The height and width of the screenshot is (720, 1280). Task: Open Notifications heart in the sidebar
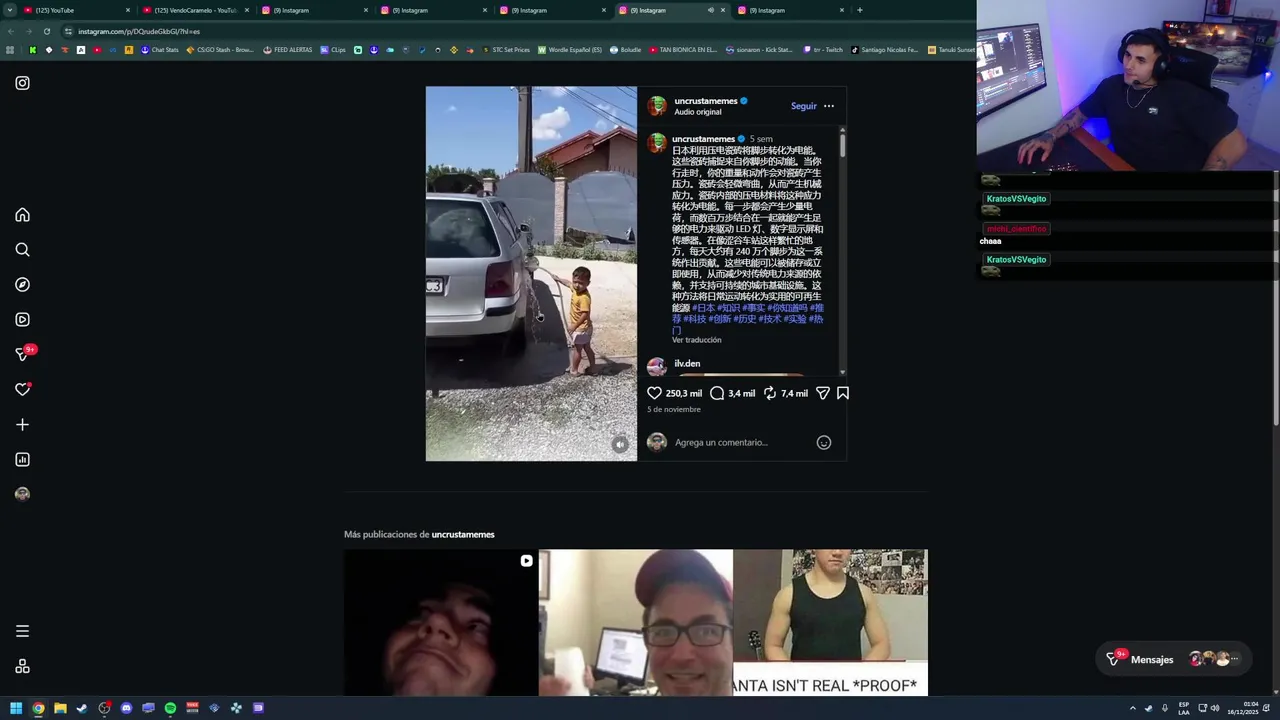pos(22,390)
